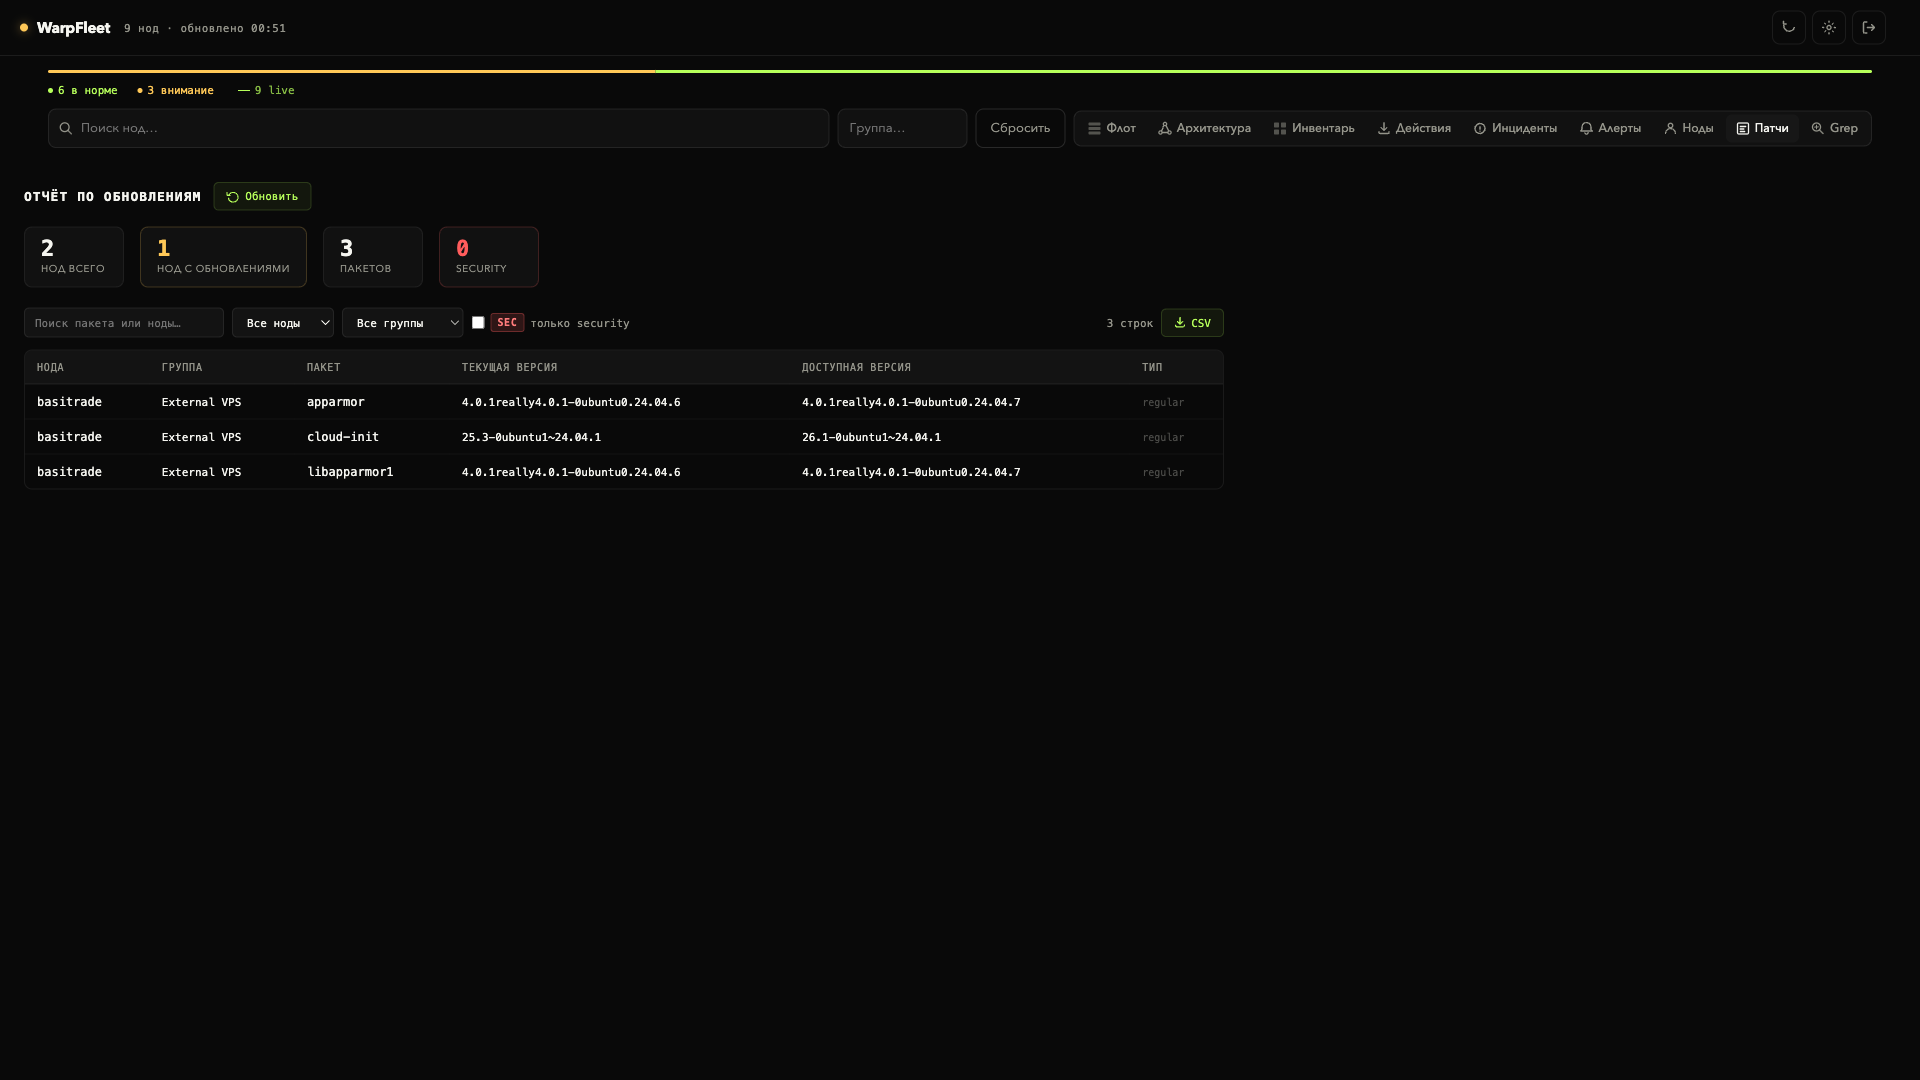Click current version 25.3-0ubuntu1~24.04.1
Screen dimensions: 1920x1080
531,437
